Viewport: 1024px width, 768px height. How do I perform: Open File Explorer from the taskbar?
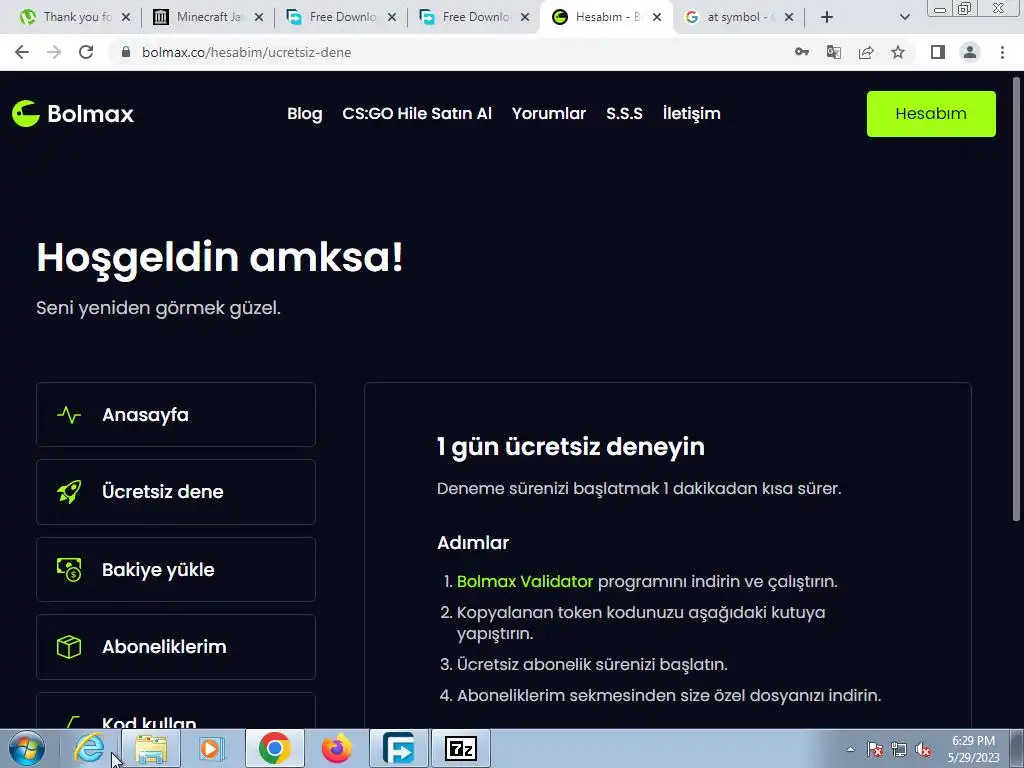[151, 748]
